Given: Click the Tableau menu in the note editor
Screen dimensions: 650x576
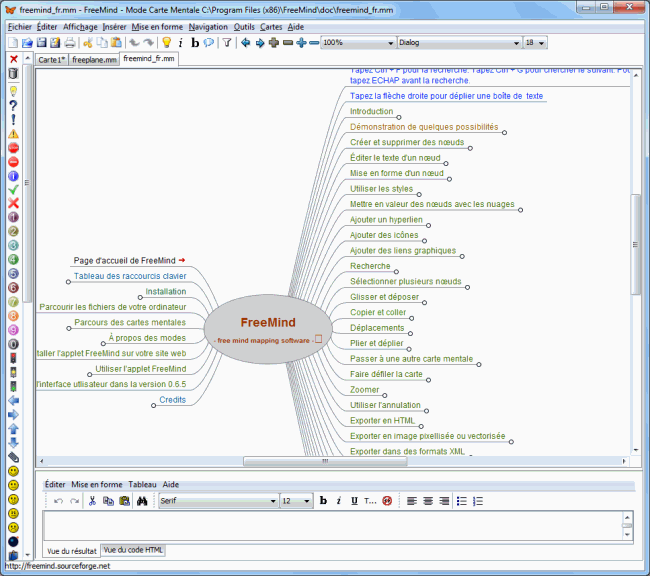Looking at the screenshot, I should (142, 484).
